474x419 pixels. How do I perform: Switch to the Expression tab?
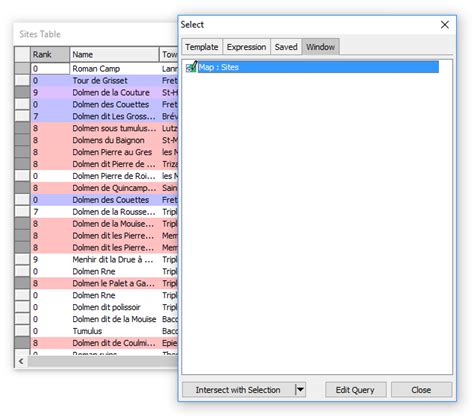246,47
